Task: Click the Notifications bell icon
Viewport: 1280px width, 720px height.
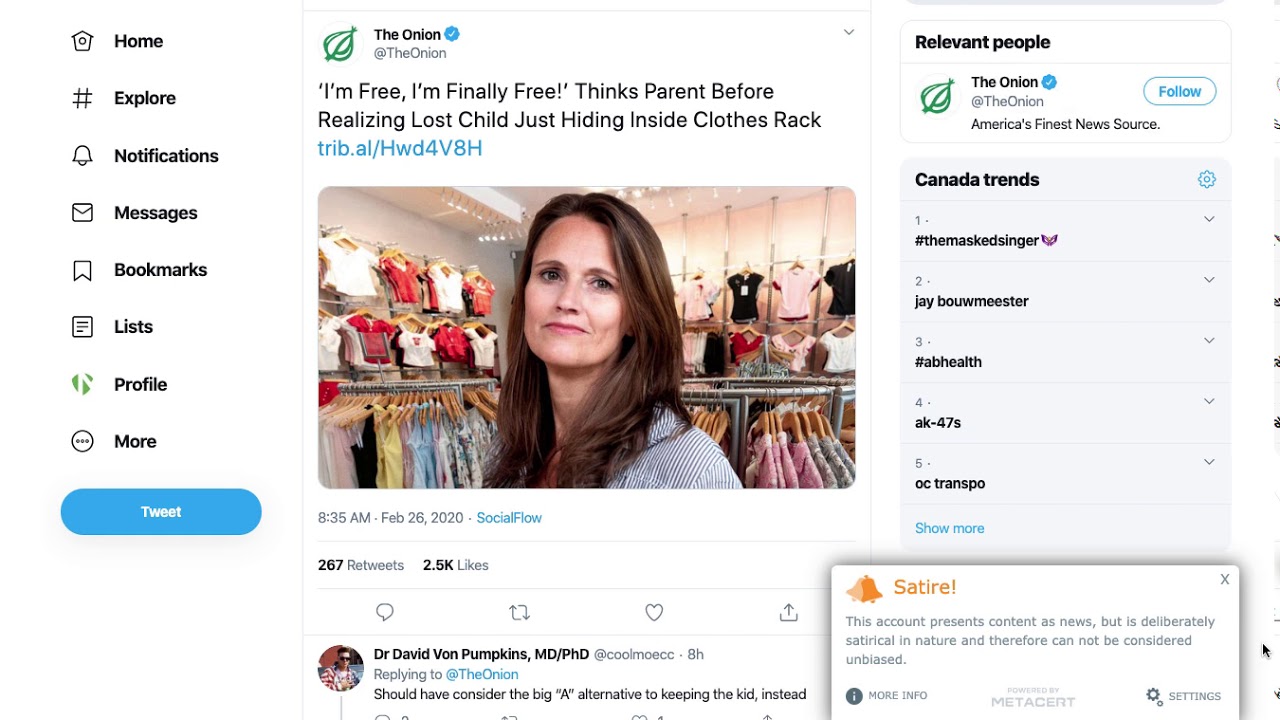Action: point(82,156)
